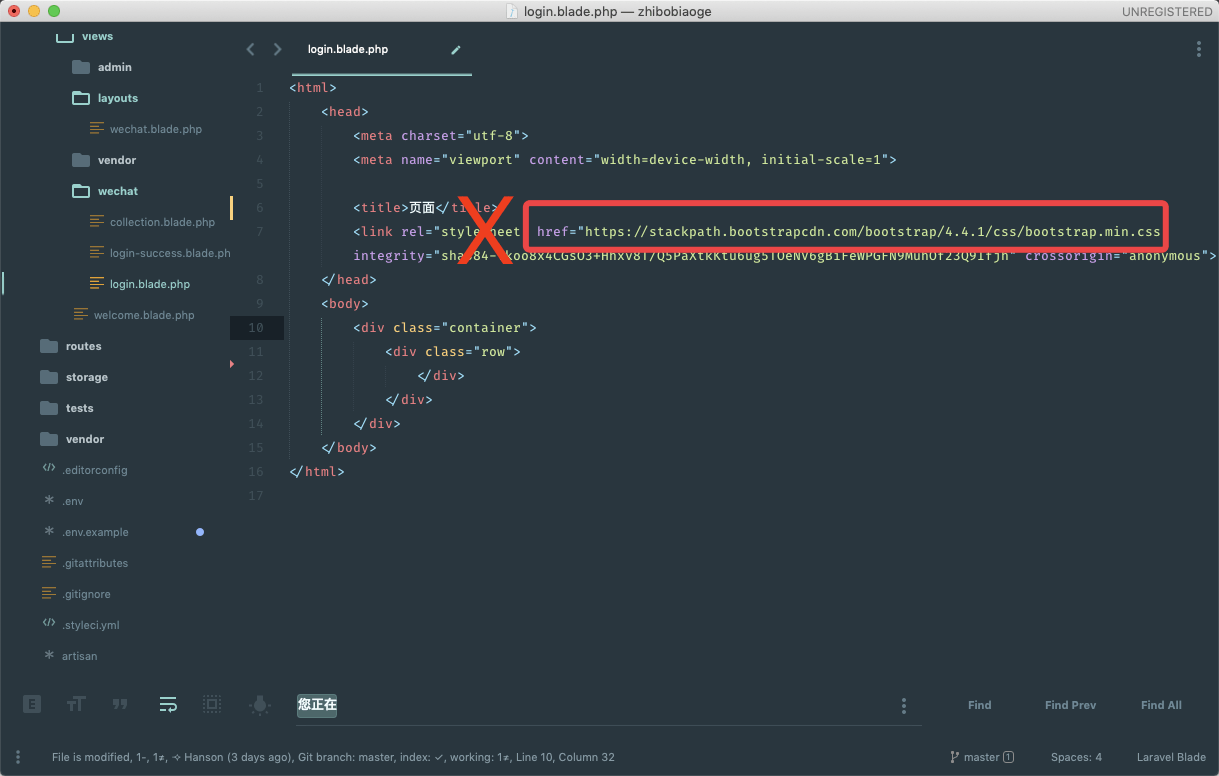Open the Spaces: 4 indentation menu

coord(1076,757)
